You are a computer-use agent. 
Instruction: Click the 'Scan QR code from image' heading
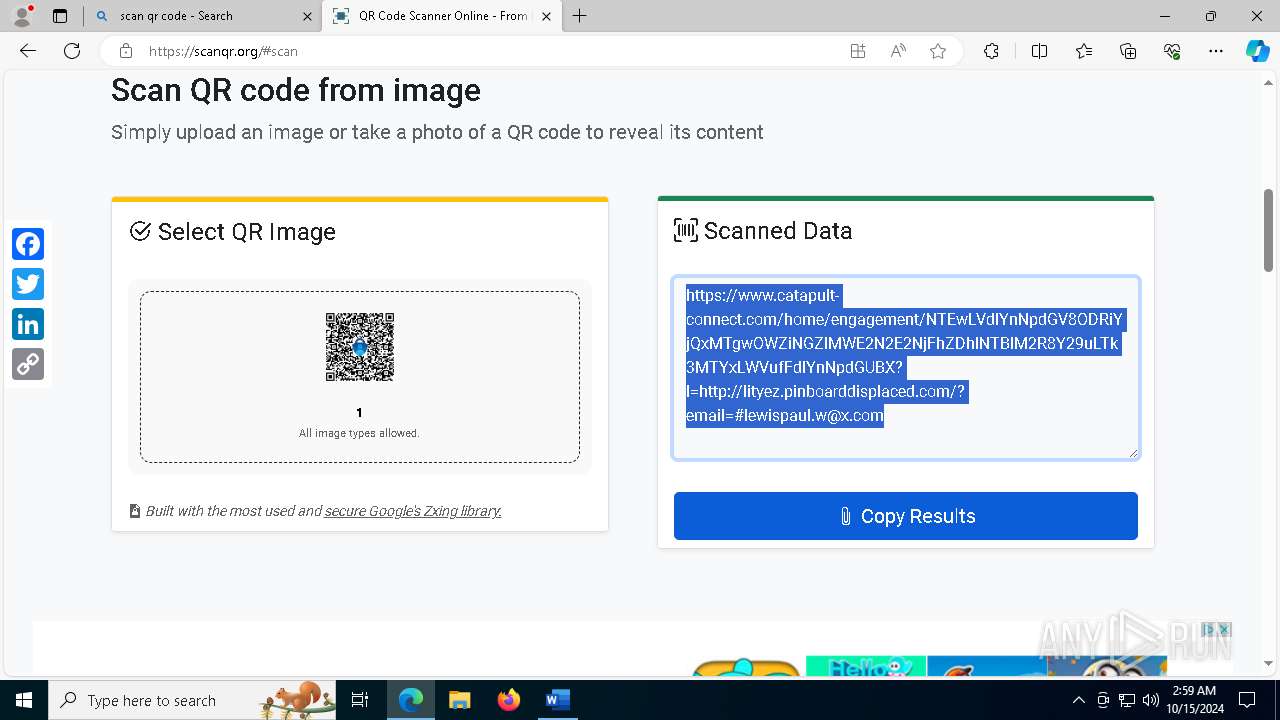tap(296, 90)
